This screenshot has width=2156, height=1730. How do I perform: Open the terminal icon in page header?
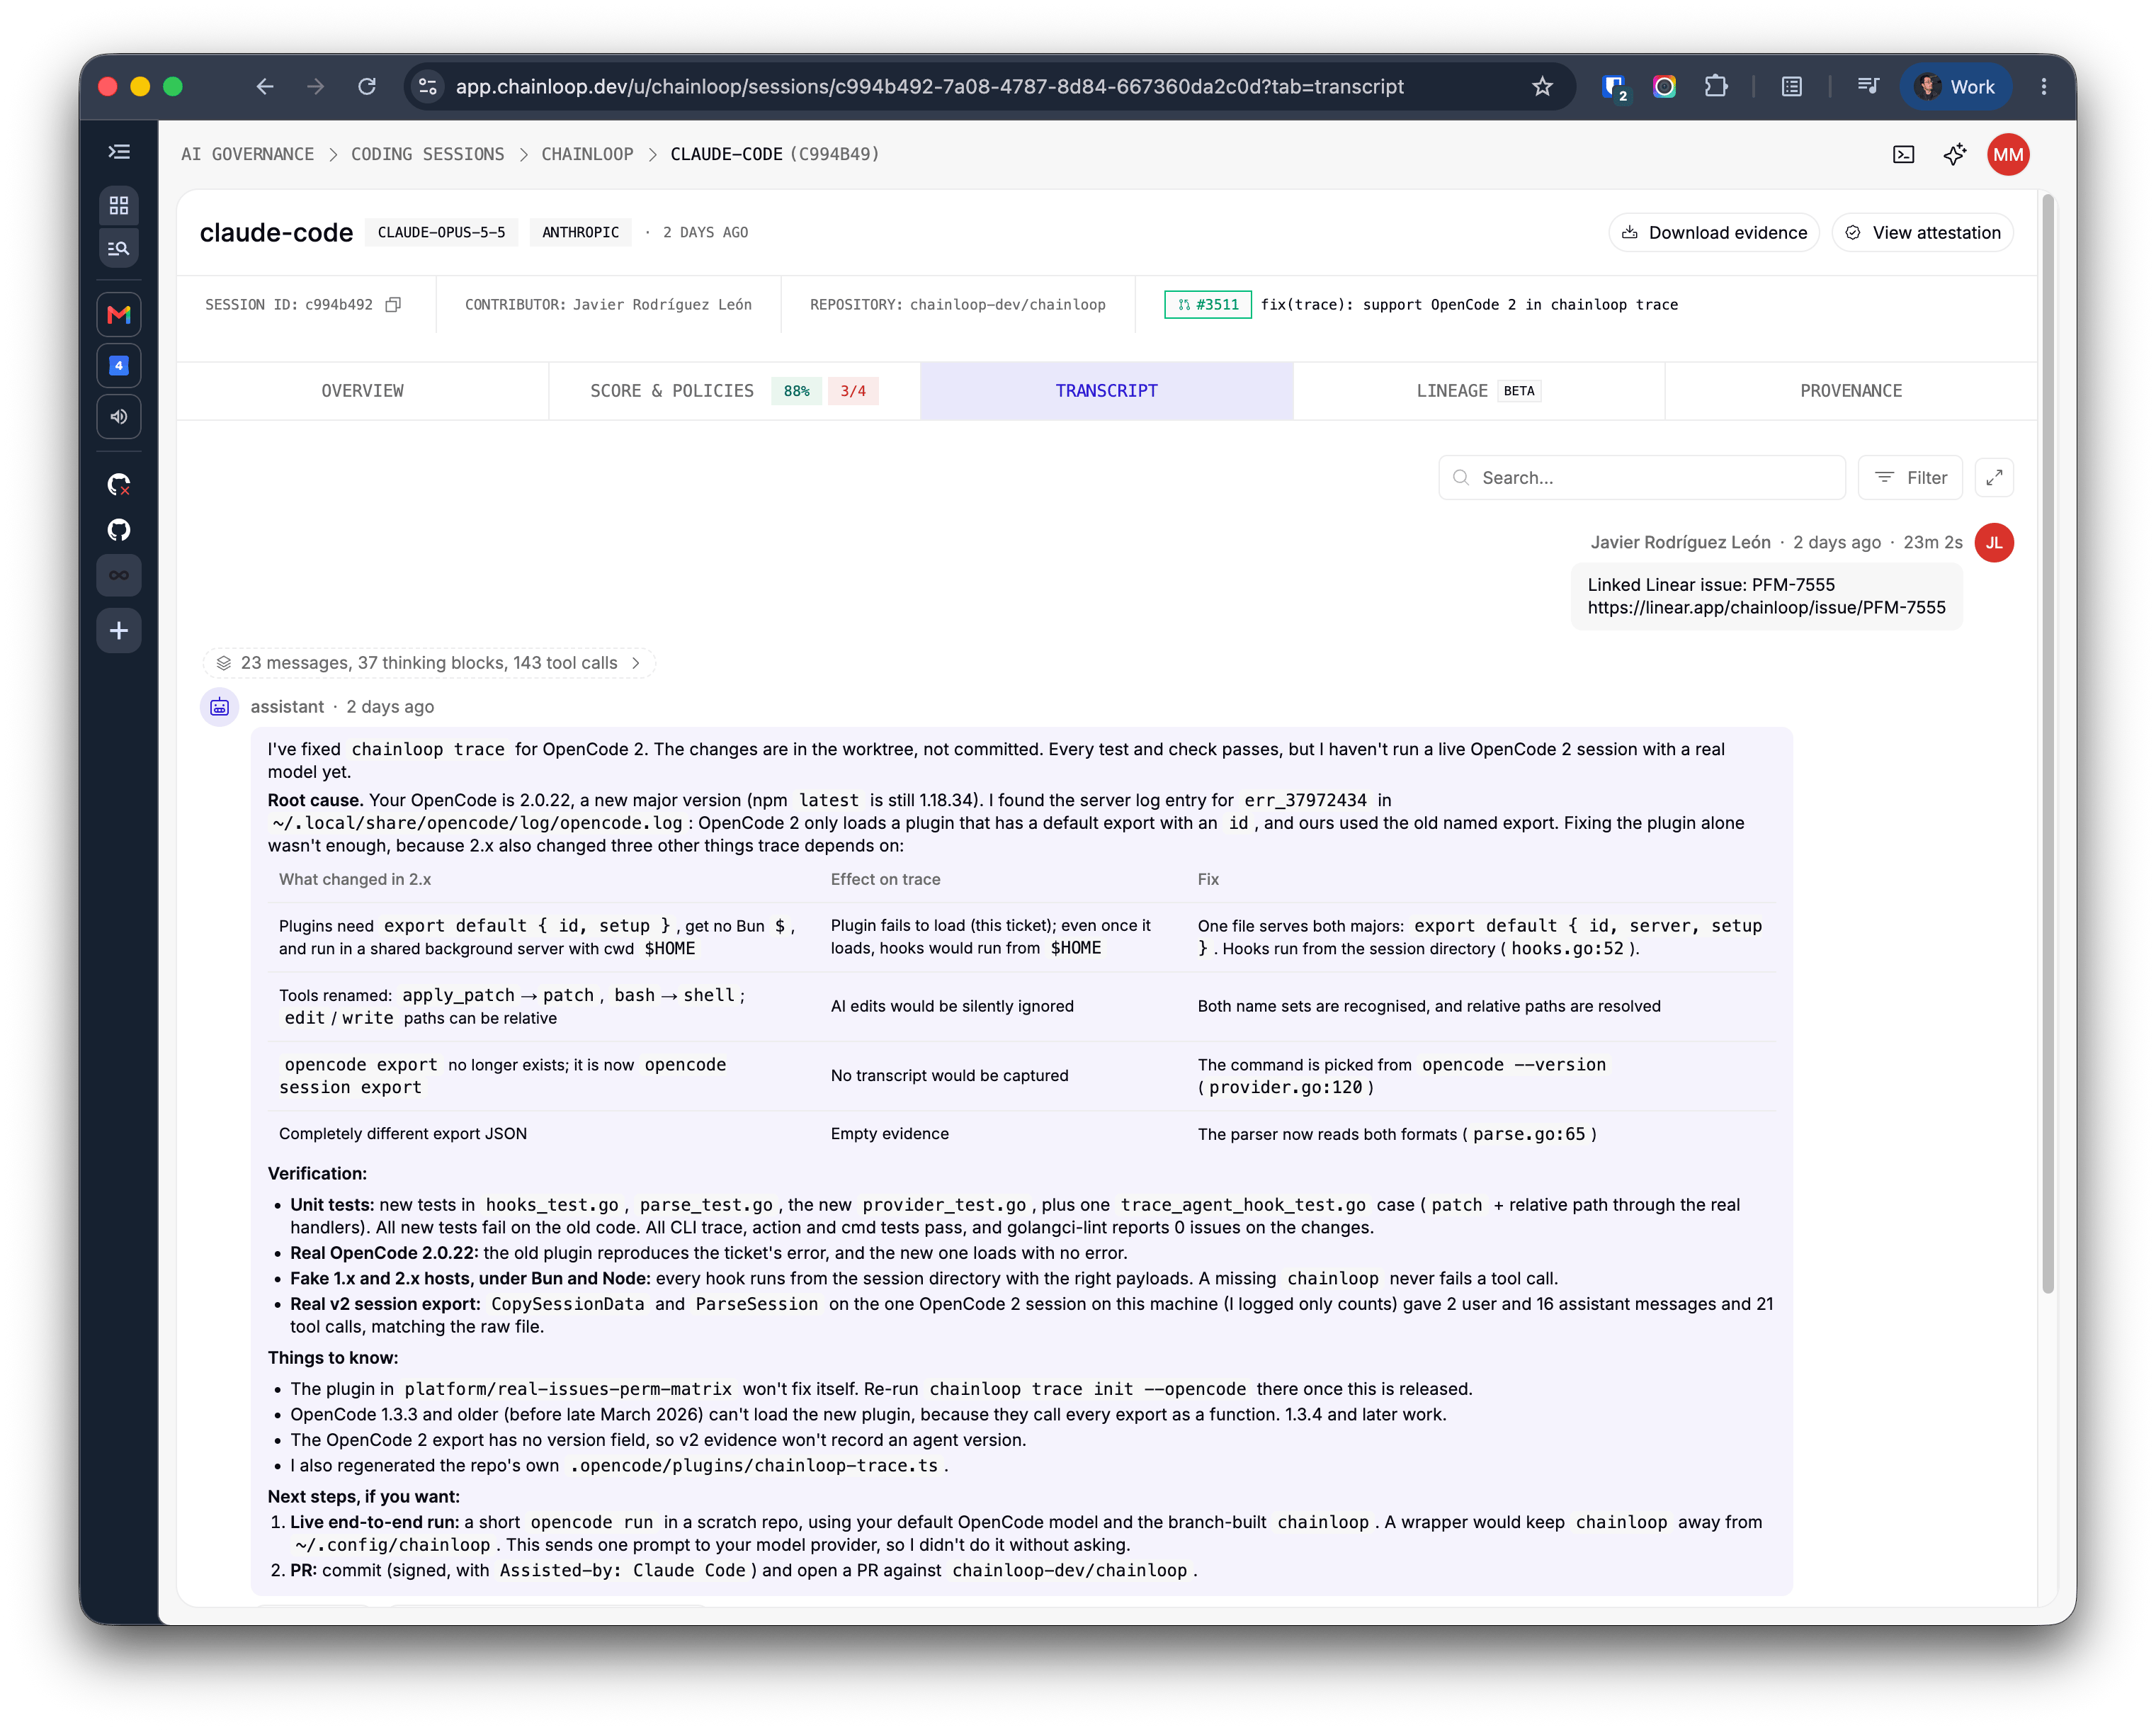(1903, 155)
